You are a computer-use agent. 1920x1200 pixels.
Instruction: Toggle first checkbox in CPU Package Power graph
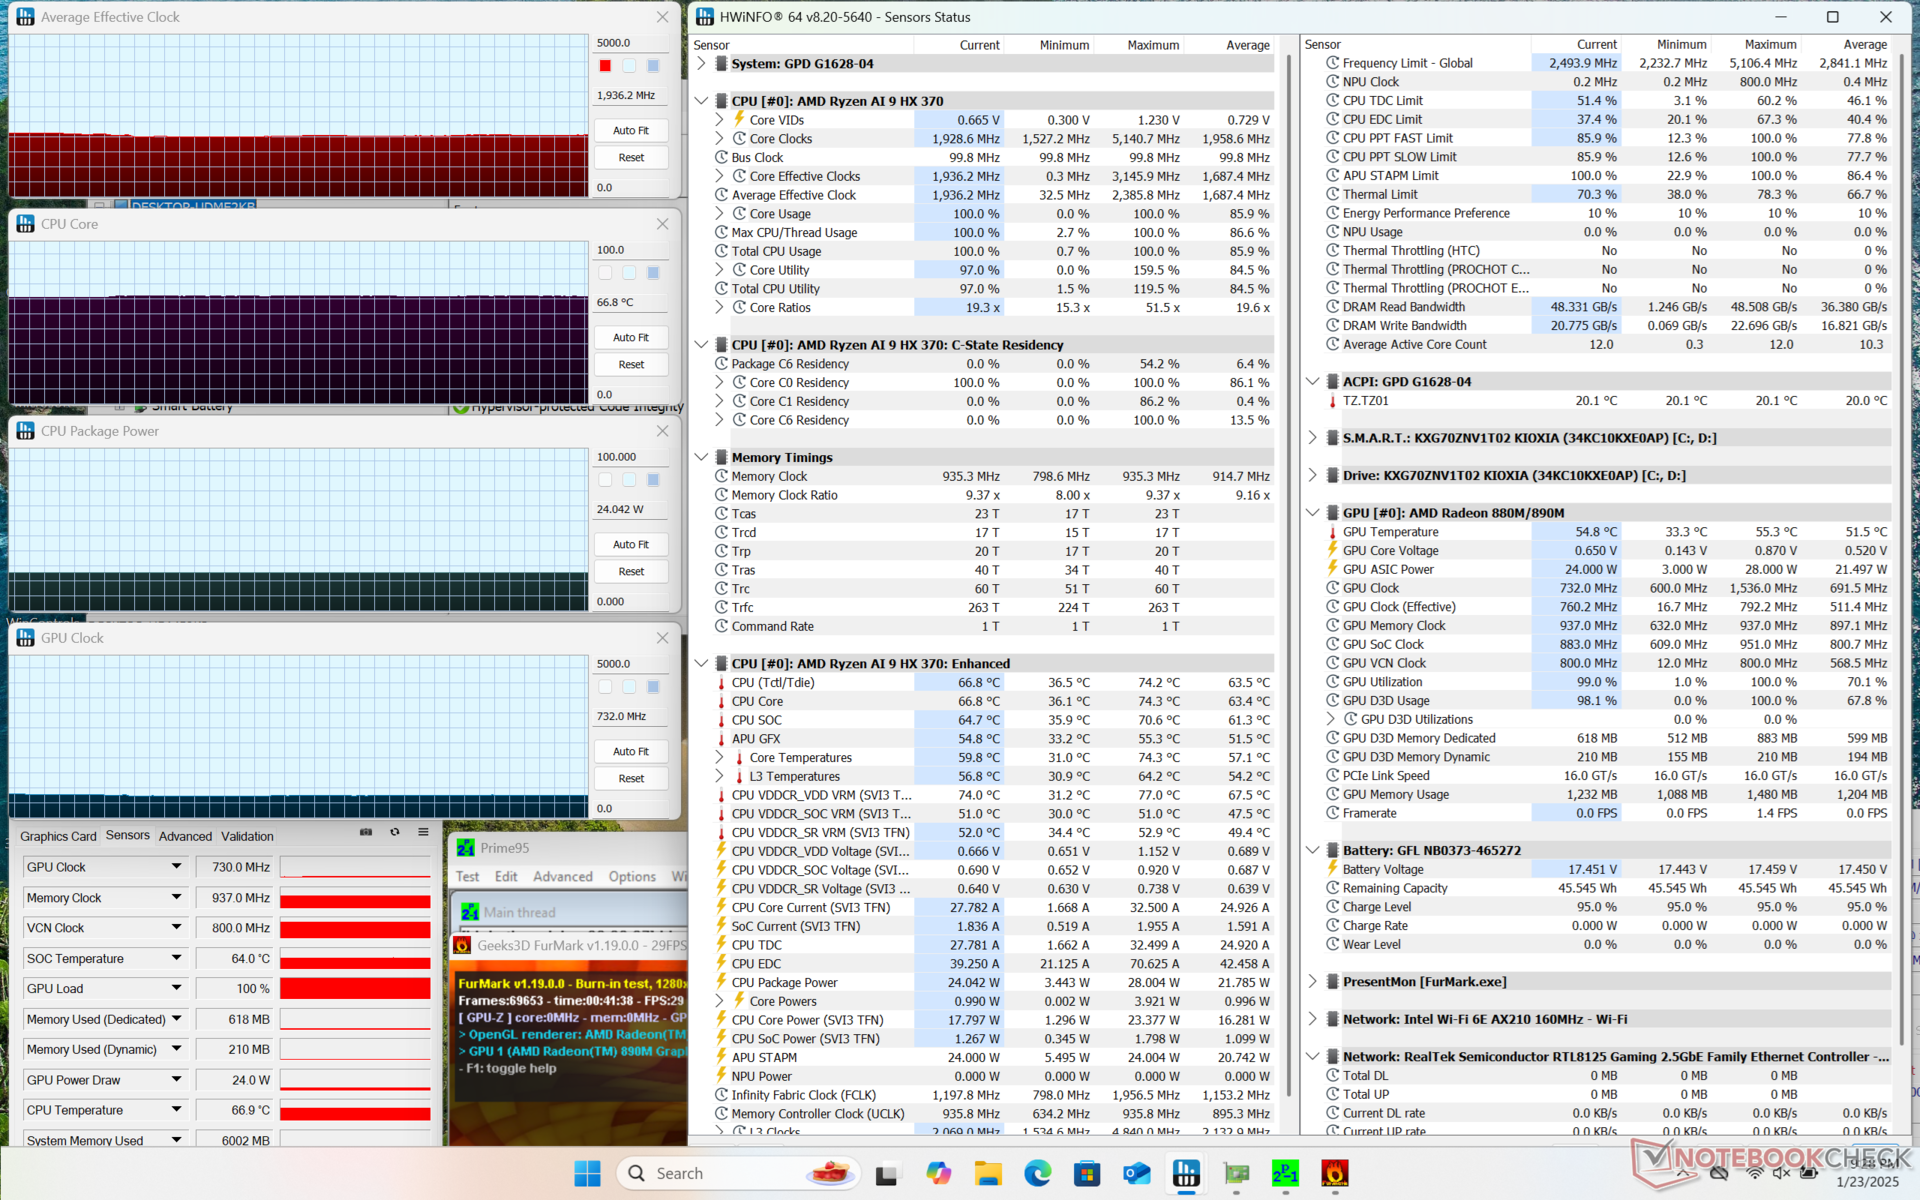(605, 480)
